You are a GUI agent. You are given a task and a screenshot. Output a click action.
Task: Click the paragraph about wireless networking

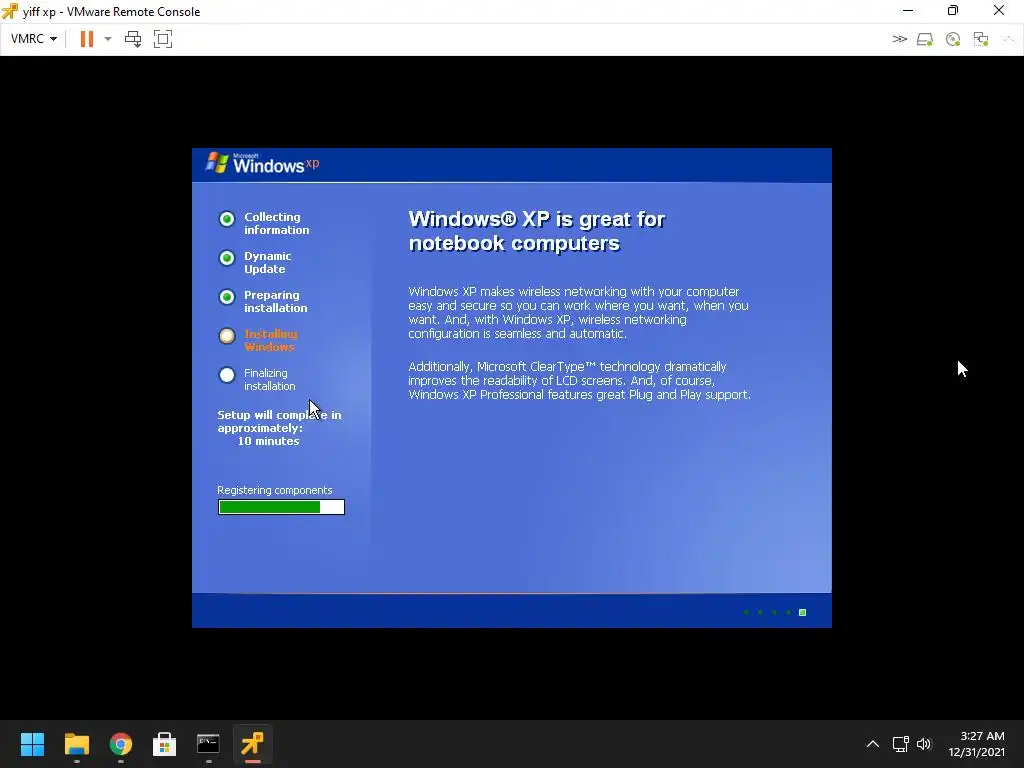tap(578, 312)
